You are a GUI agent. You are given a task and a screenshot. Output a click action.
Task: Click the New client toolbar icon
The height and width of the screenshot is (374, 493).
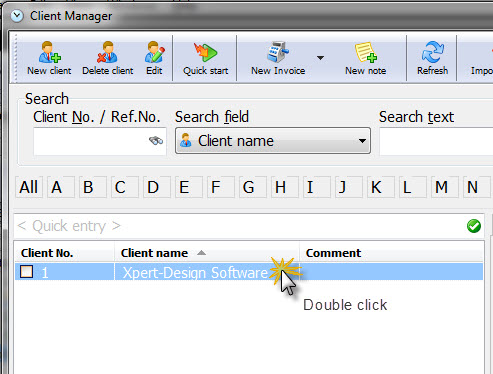point(49,58)
